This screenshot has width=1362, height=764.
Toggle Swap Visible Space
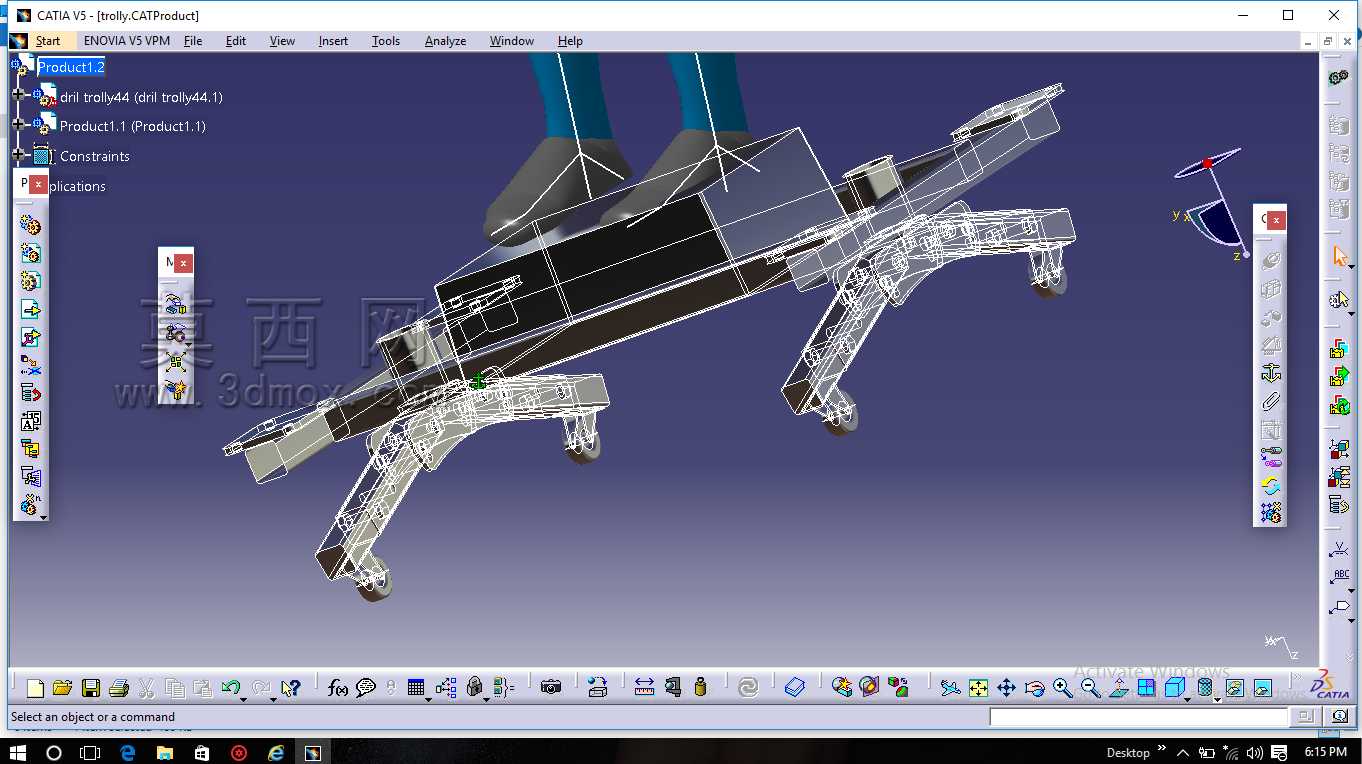1262,688
